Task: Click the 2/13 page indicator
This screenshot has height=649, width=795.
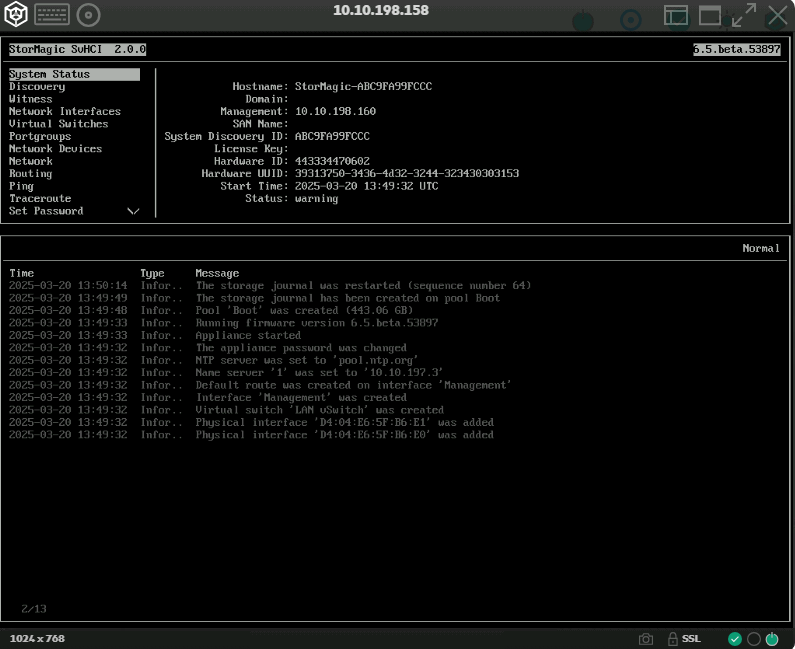Action: tap(33, 608)
